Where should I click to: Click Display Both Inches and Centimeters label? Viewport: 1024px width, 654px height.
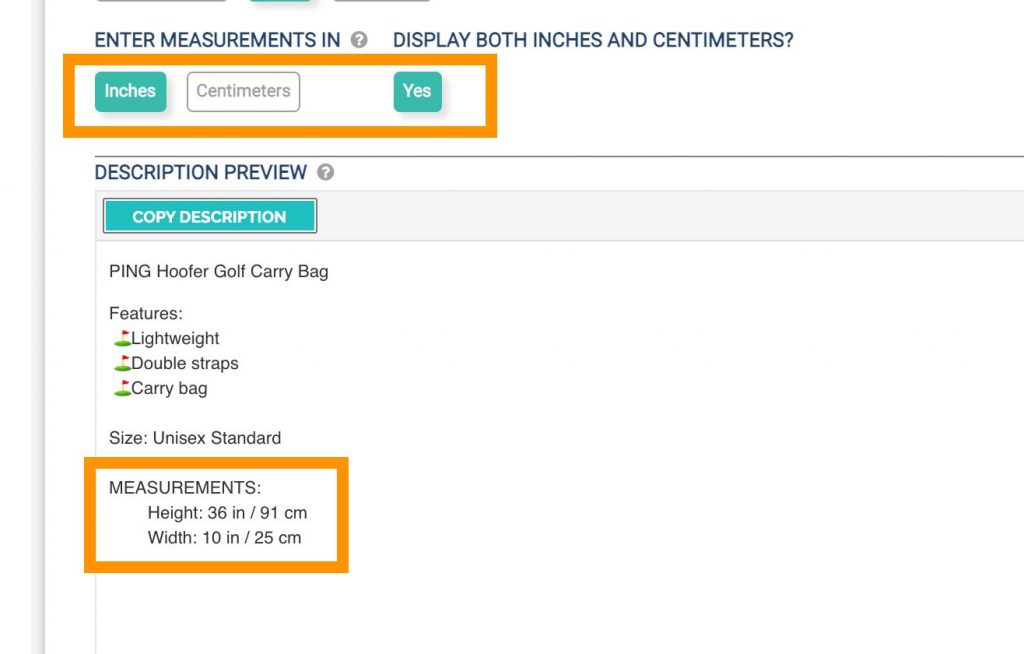[593, 40]
